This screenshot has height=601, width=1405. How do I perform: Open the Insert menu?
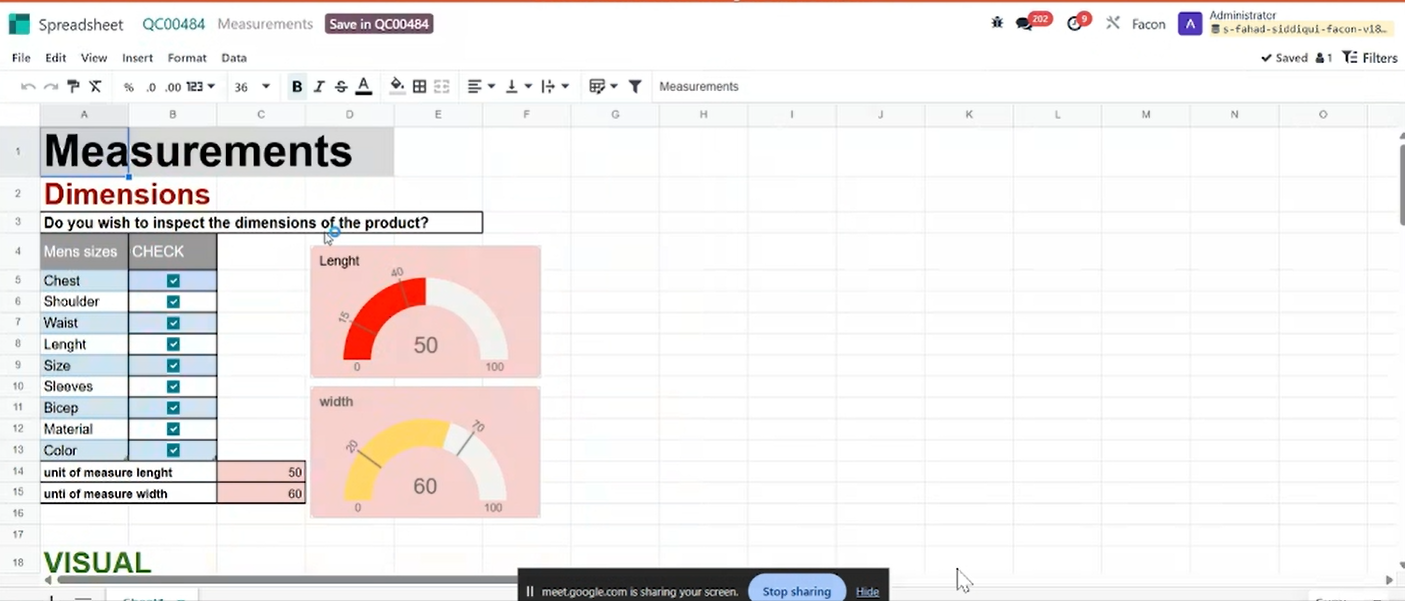coord(138,58)
